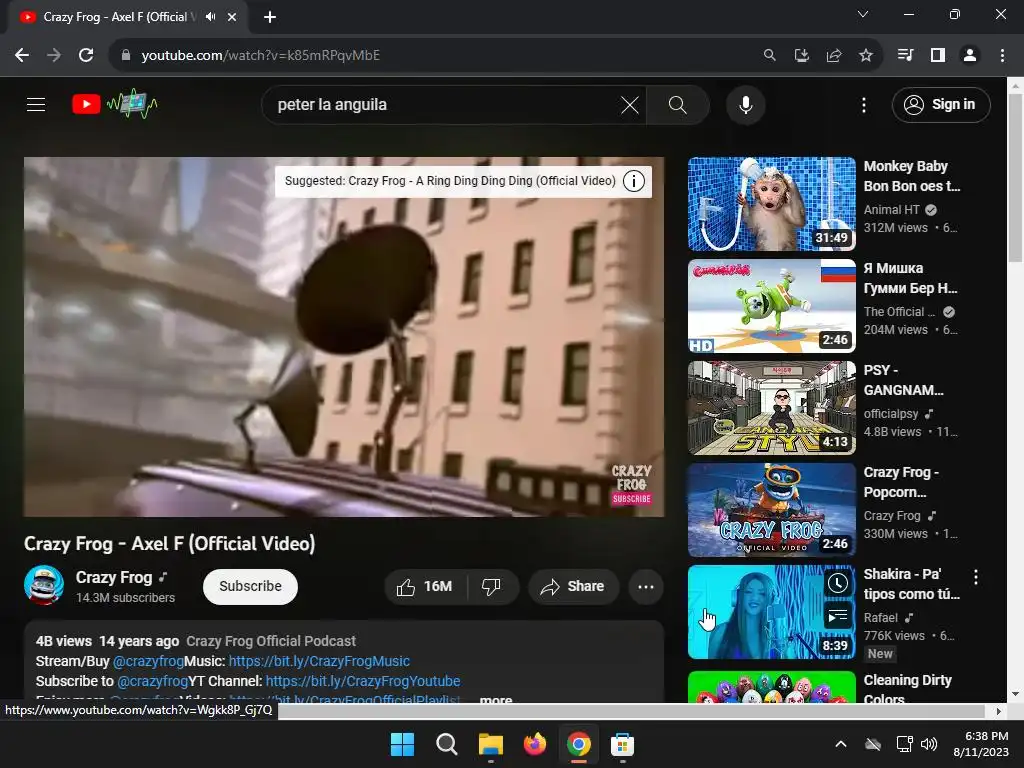The width and height of the screenshot is (1024, 768).
Task: Go to YouTube home via logo
Action: click(114, 104)
